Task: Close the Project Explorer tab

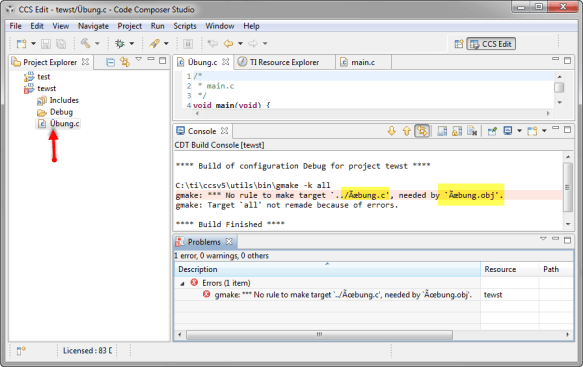Action: coord(86,62)
